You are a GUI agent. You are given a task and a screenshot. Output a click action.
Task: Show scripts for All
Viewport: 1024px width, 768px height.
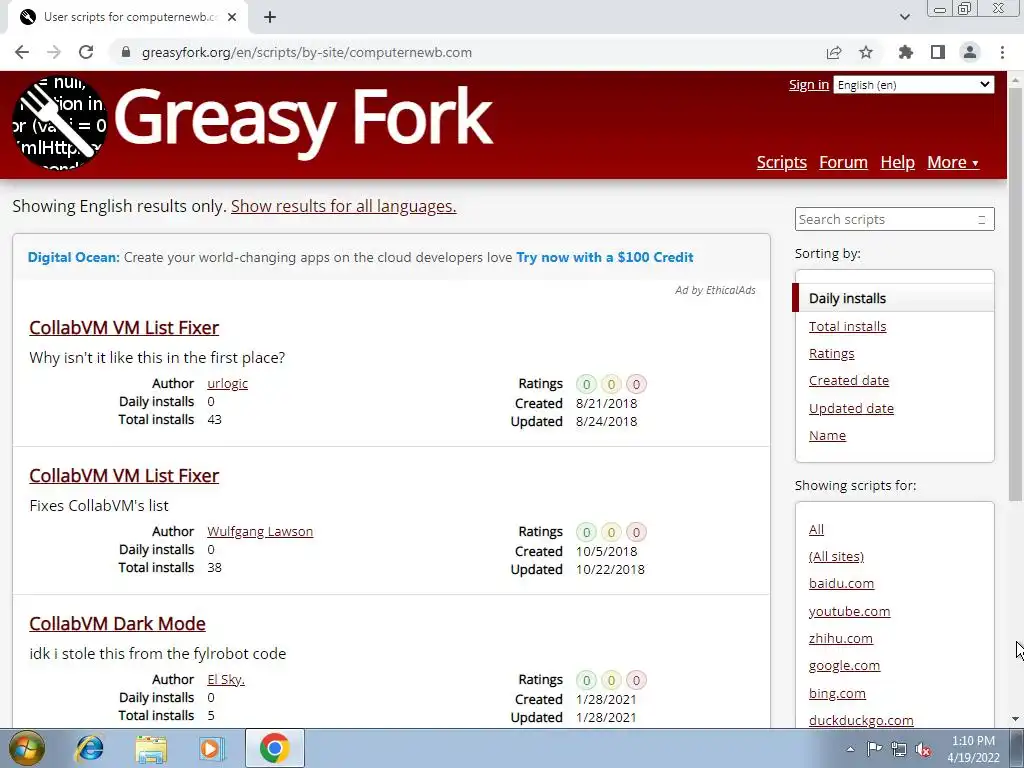pyautogui.click(x=816, y=529)
